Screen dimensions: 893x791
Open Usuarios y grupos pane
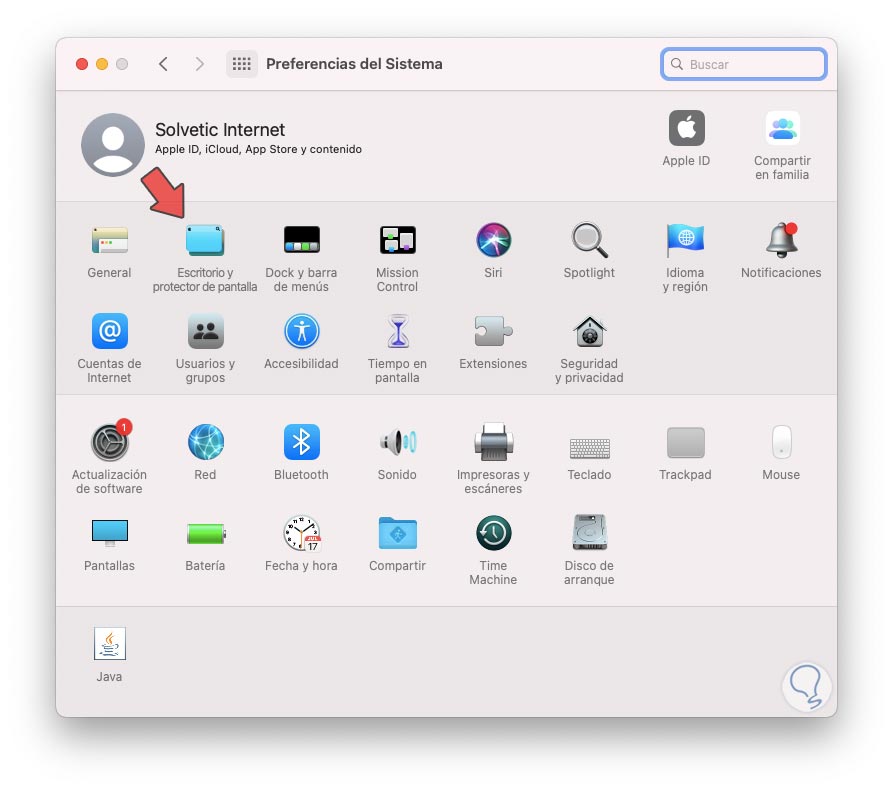click(205, 331)
